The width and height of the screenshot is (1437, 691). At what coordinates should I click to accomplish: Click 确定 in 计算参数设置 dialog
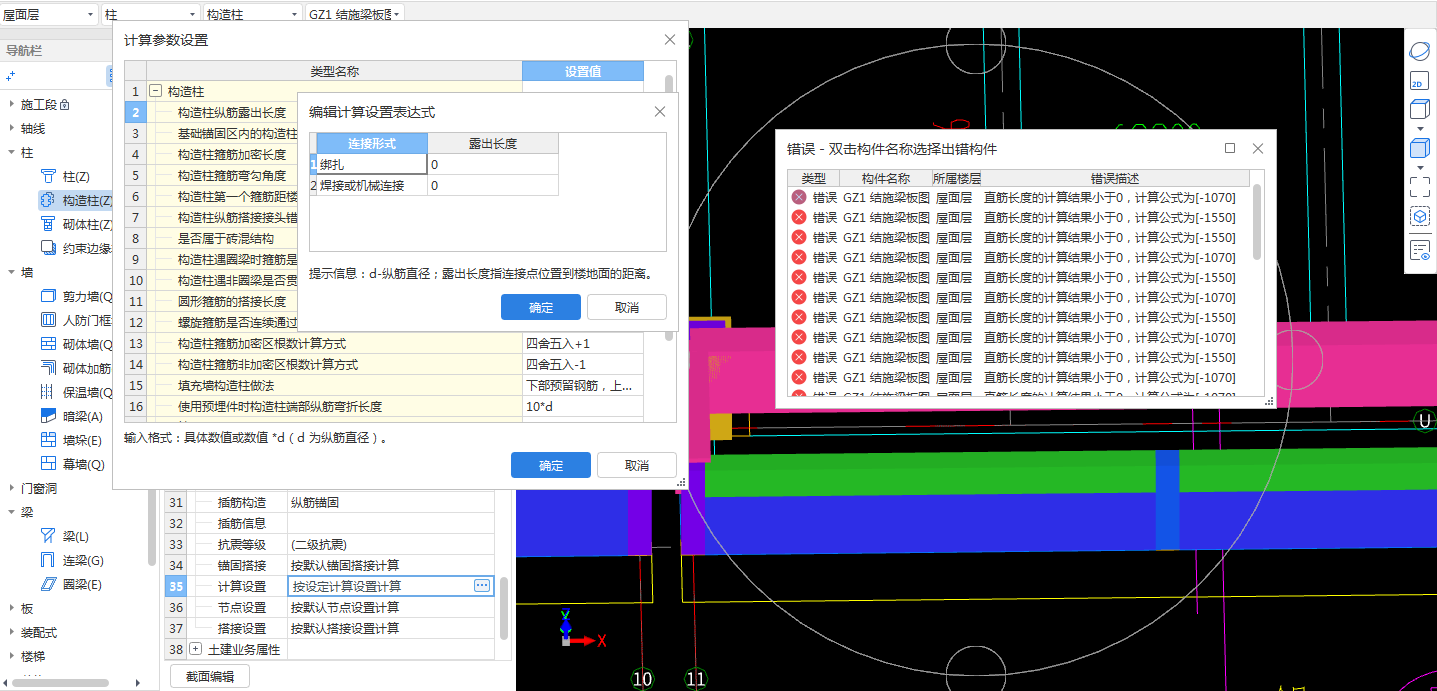(550, 466)
